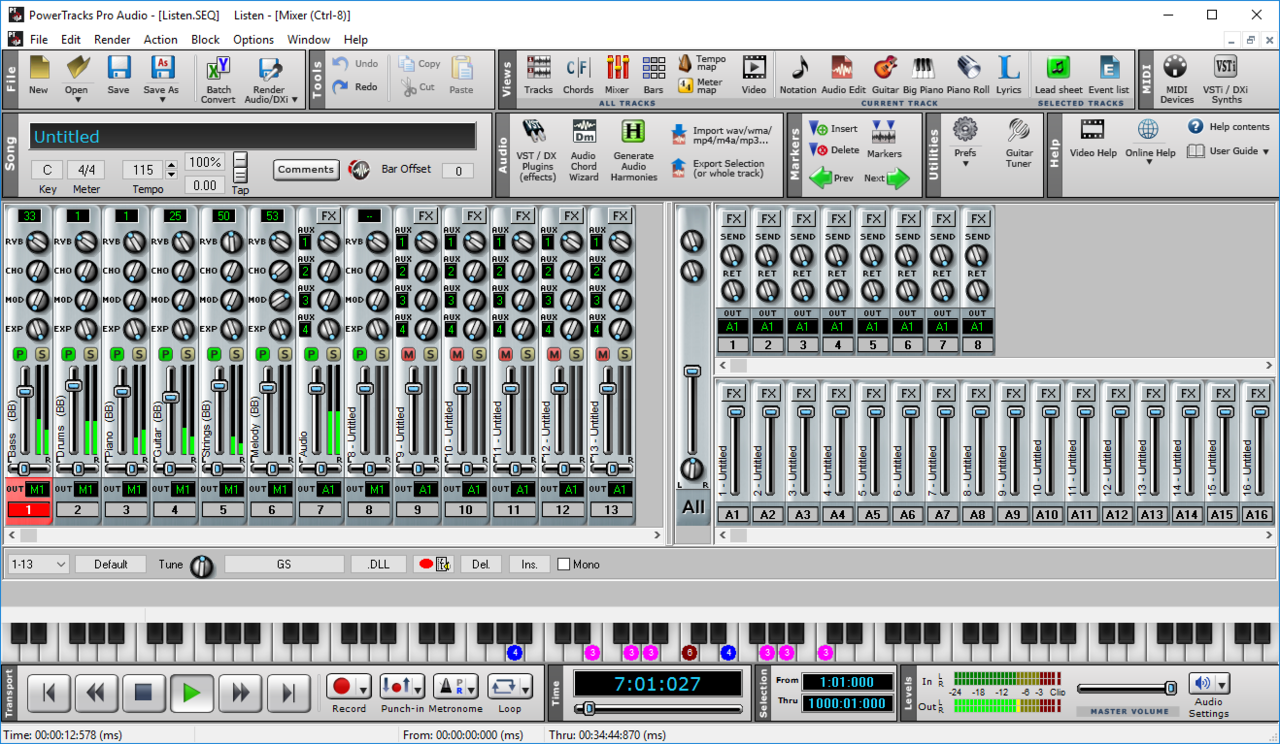Open the Edit menu
Screen dimensions: 1280x744
[x=70, y=40]
